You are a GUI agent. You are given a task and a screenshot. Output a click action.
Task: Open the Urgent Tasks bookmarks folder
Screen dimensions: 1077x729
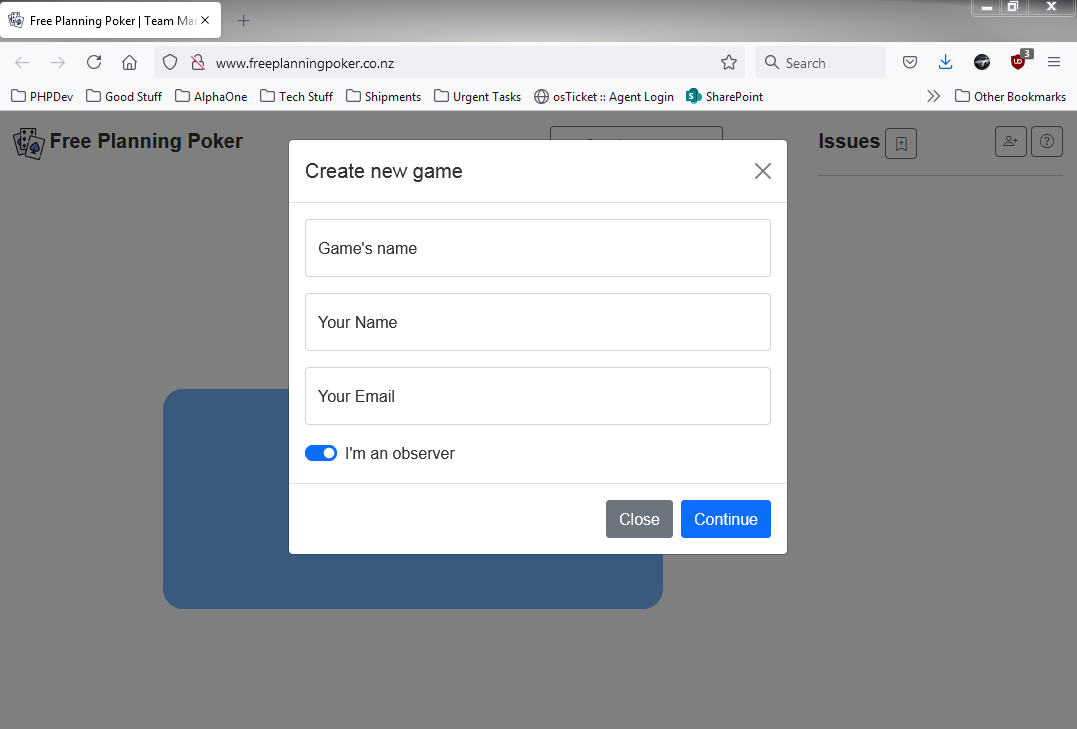point(477,97)
